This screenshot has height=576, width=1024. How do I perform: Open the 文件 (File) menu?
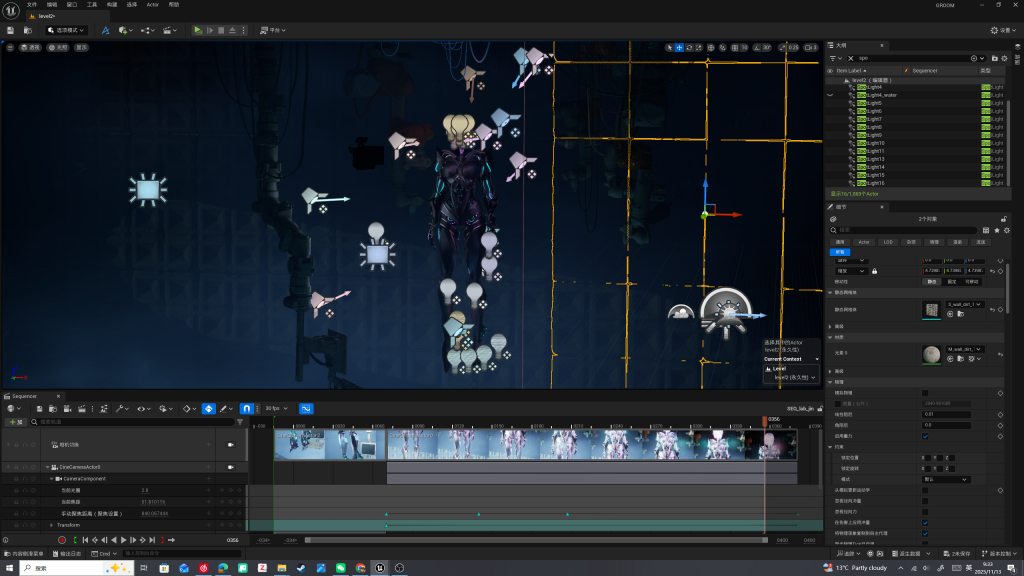[x=32, y=4]
